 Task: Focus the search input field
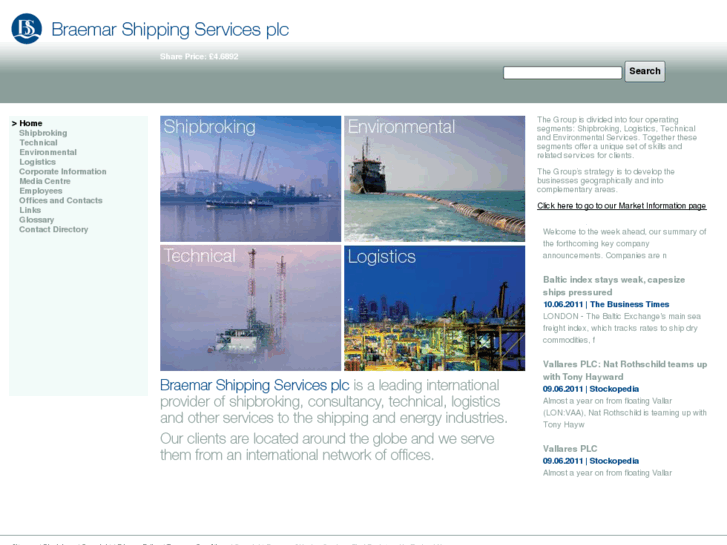[562, 72]
